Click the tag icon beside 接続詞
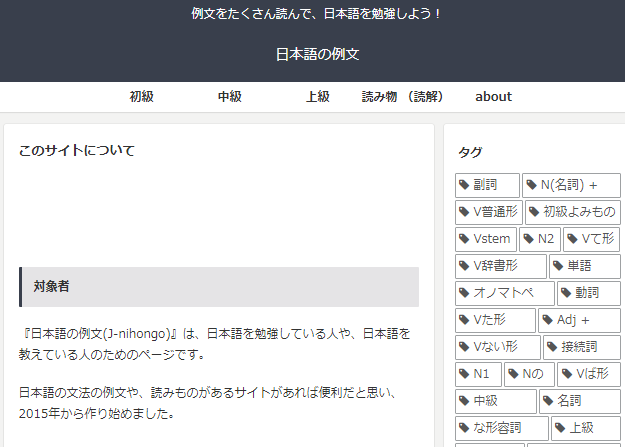Image resolution: width=625 pixels, height=447 pixels. [552, 347]
